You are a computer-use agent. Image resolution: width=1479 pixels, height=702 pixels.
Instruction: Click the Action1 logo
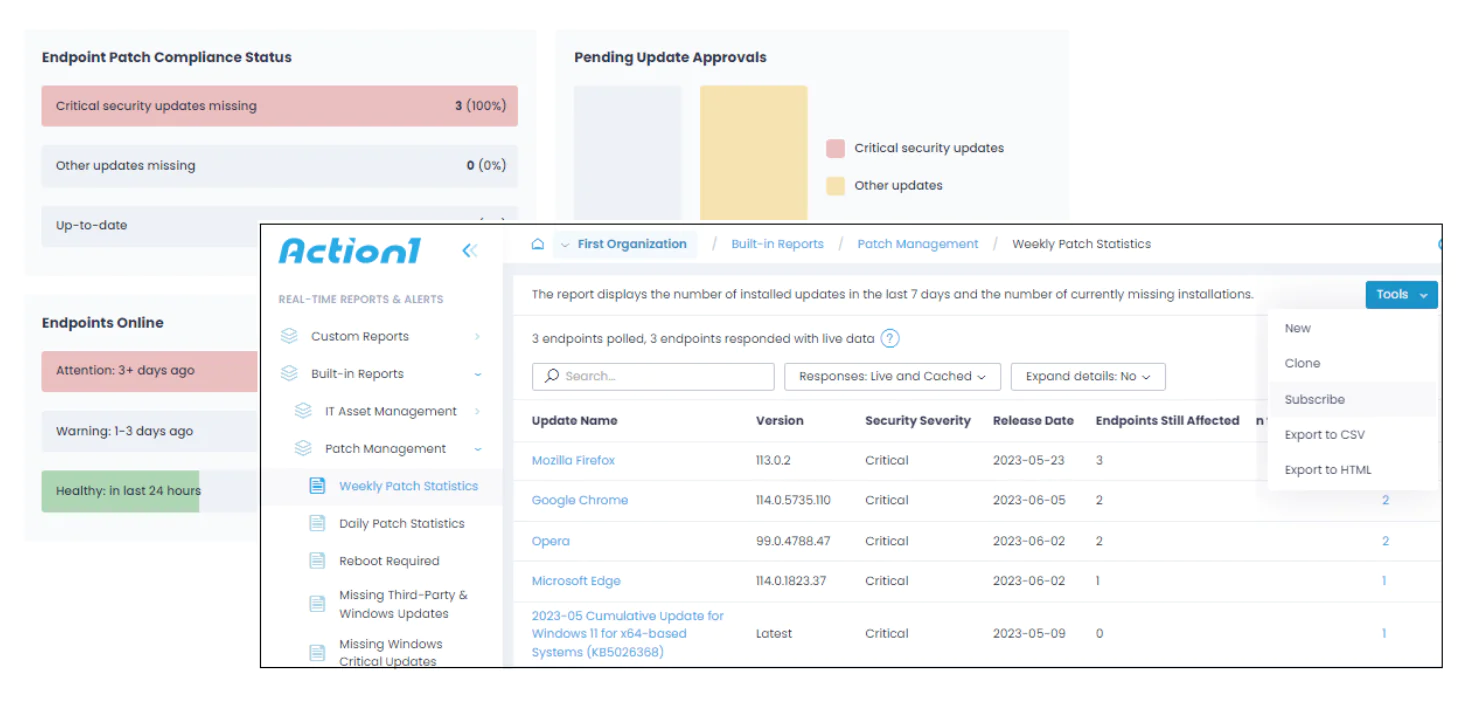(349, 250)
